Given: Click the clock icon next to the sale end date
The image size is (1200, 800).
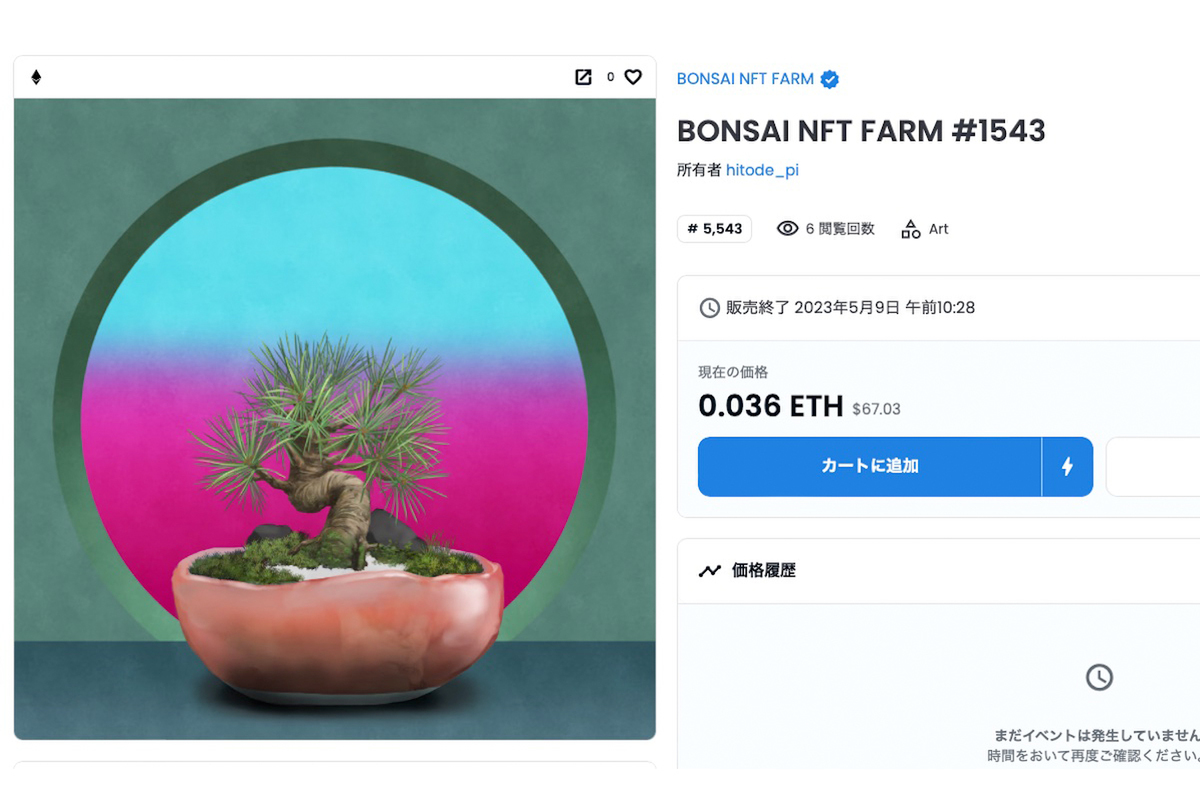Looking at the screenshot, I should (709, 307).
